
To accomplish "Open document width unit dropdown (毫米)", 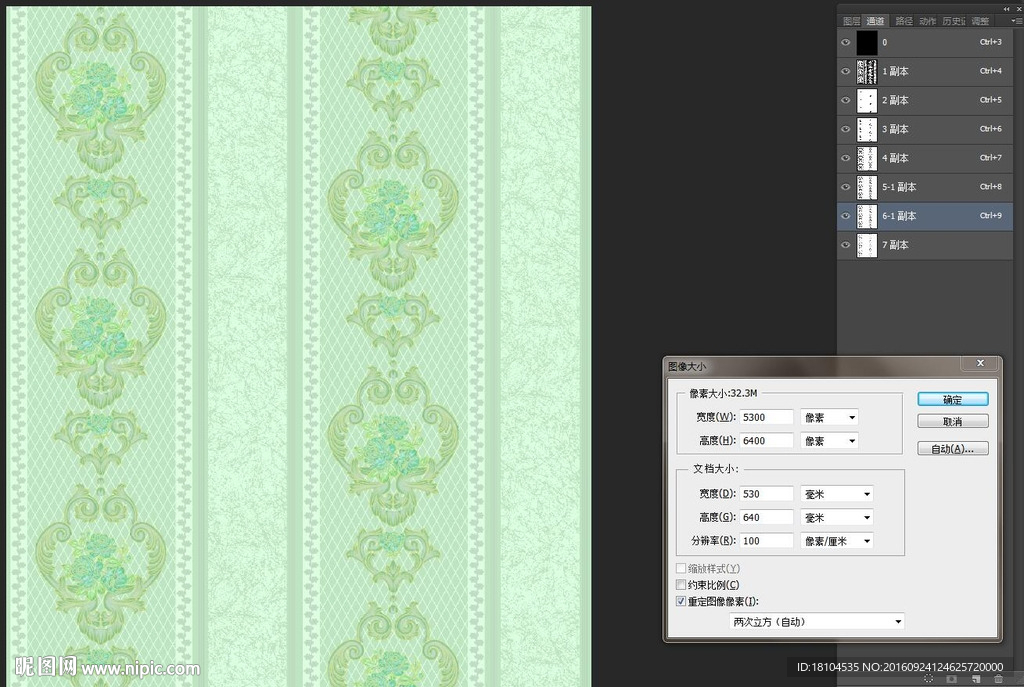I will click(x=837, y=494).
